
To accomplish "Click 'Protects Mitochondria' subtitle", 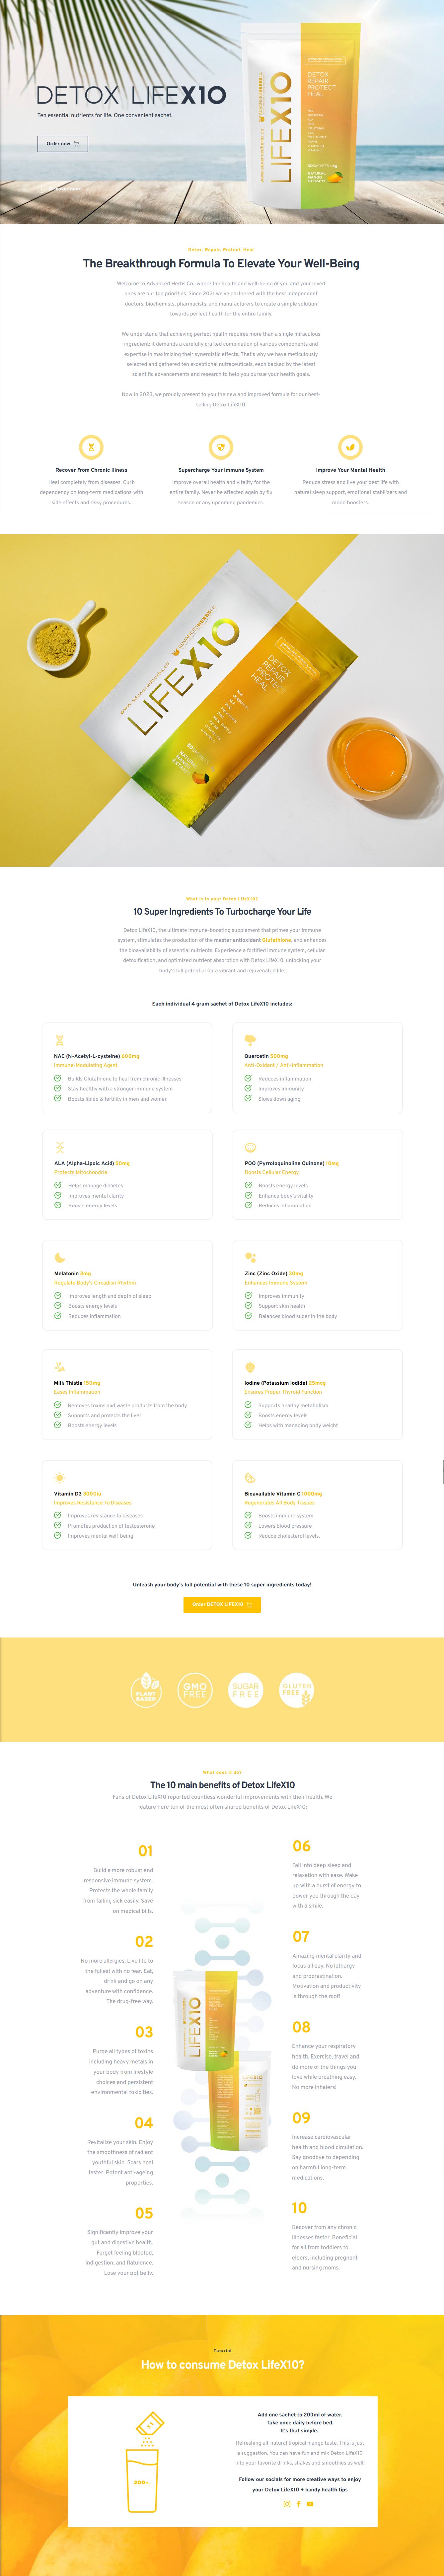I will [x=81, y=1172].
